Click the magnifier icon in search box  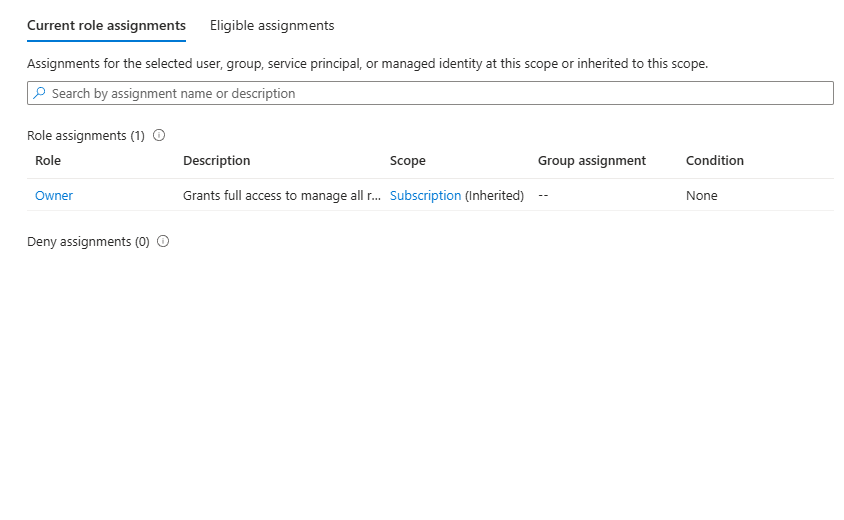[x=39, y=93]
